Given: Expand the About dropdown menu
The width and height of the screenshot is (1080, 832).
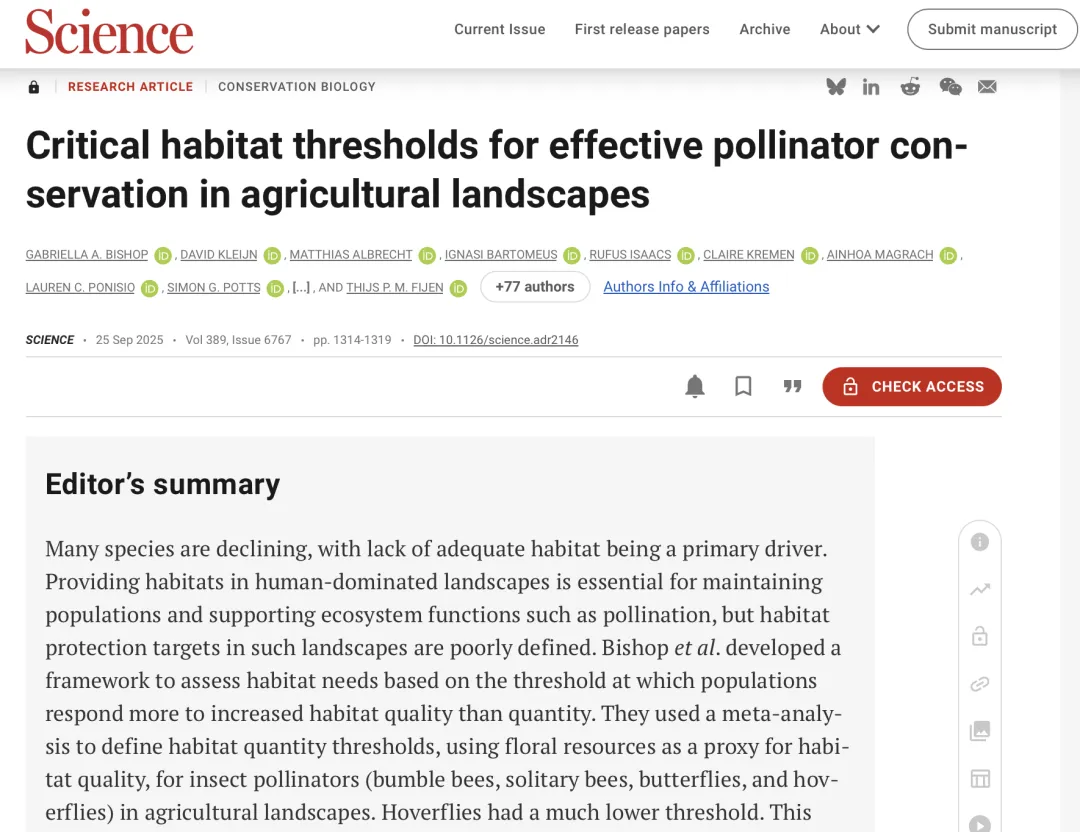Looking at the screenshot, I should pos(850,29).
